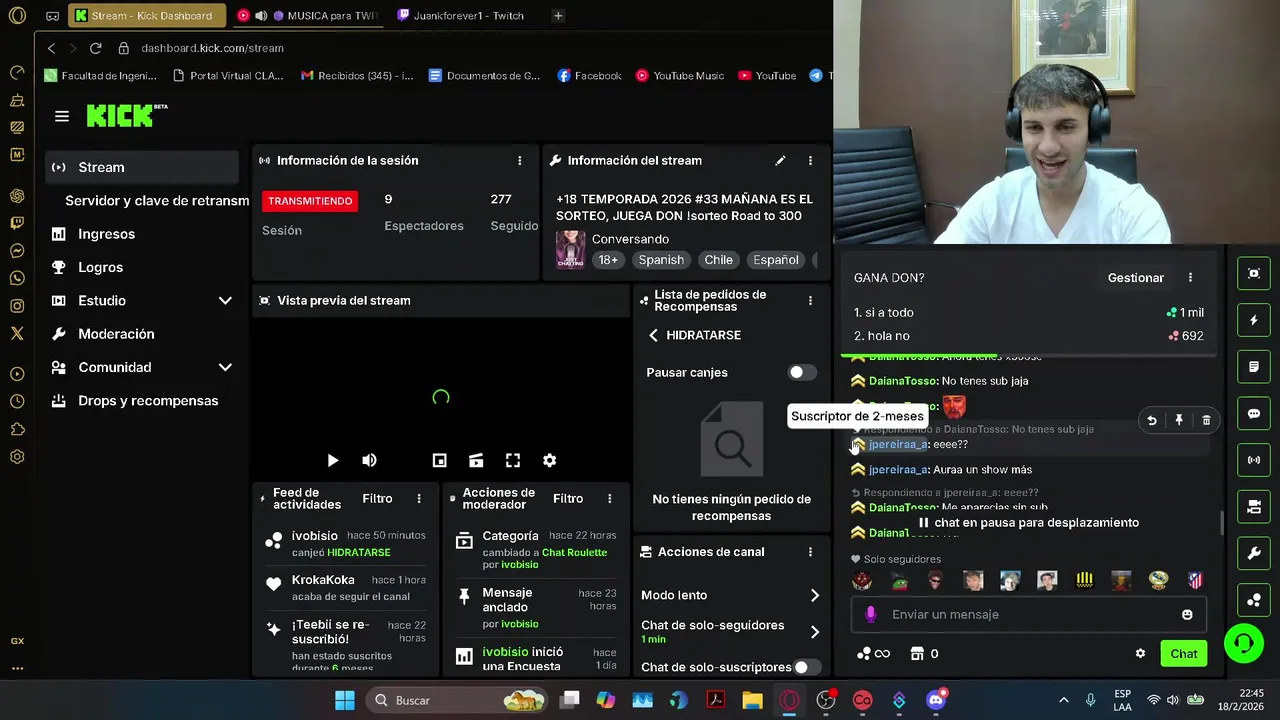Expand the Comunidad sidebar section
The height and width of the screenshot is (720, 1280).
tap(225, 367)
